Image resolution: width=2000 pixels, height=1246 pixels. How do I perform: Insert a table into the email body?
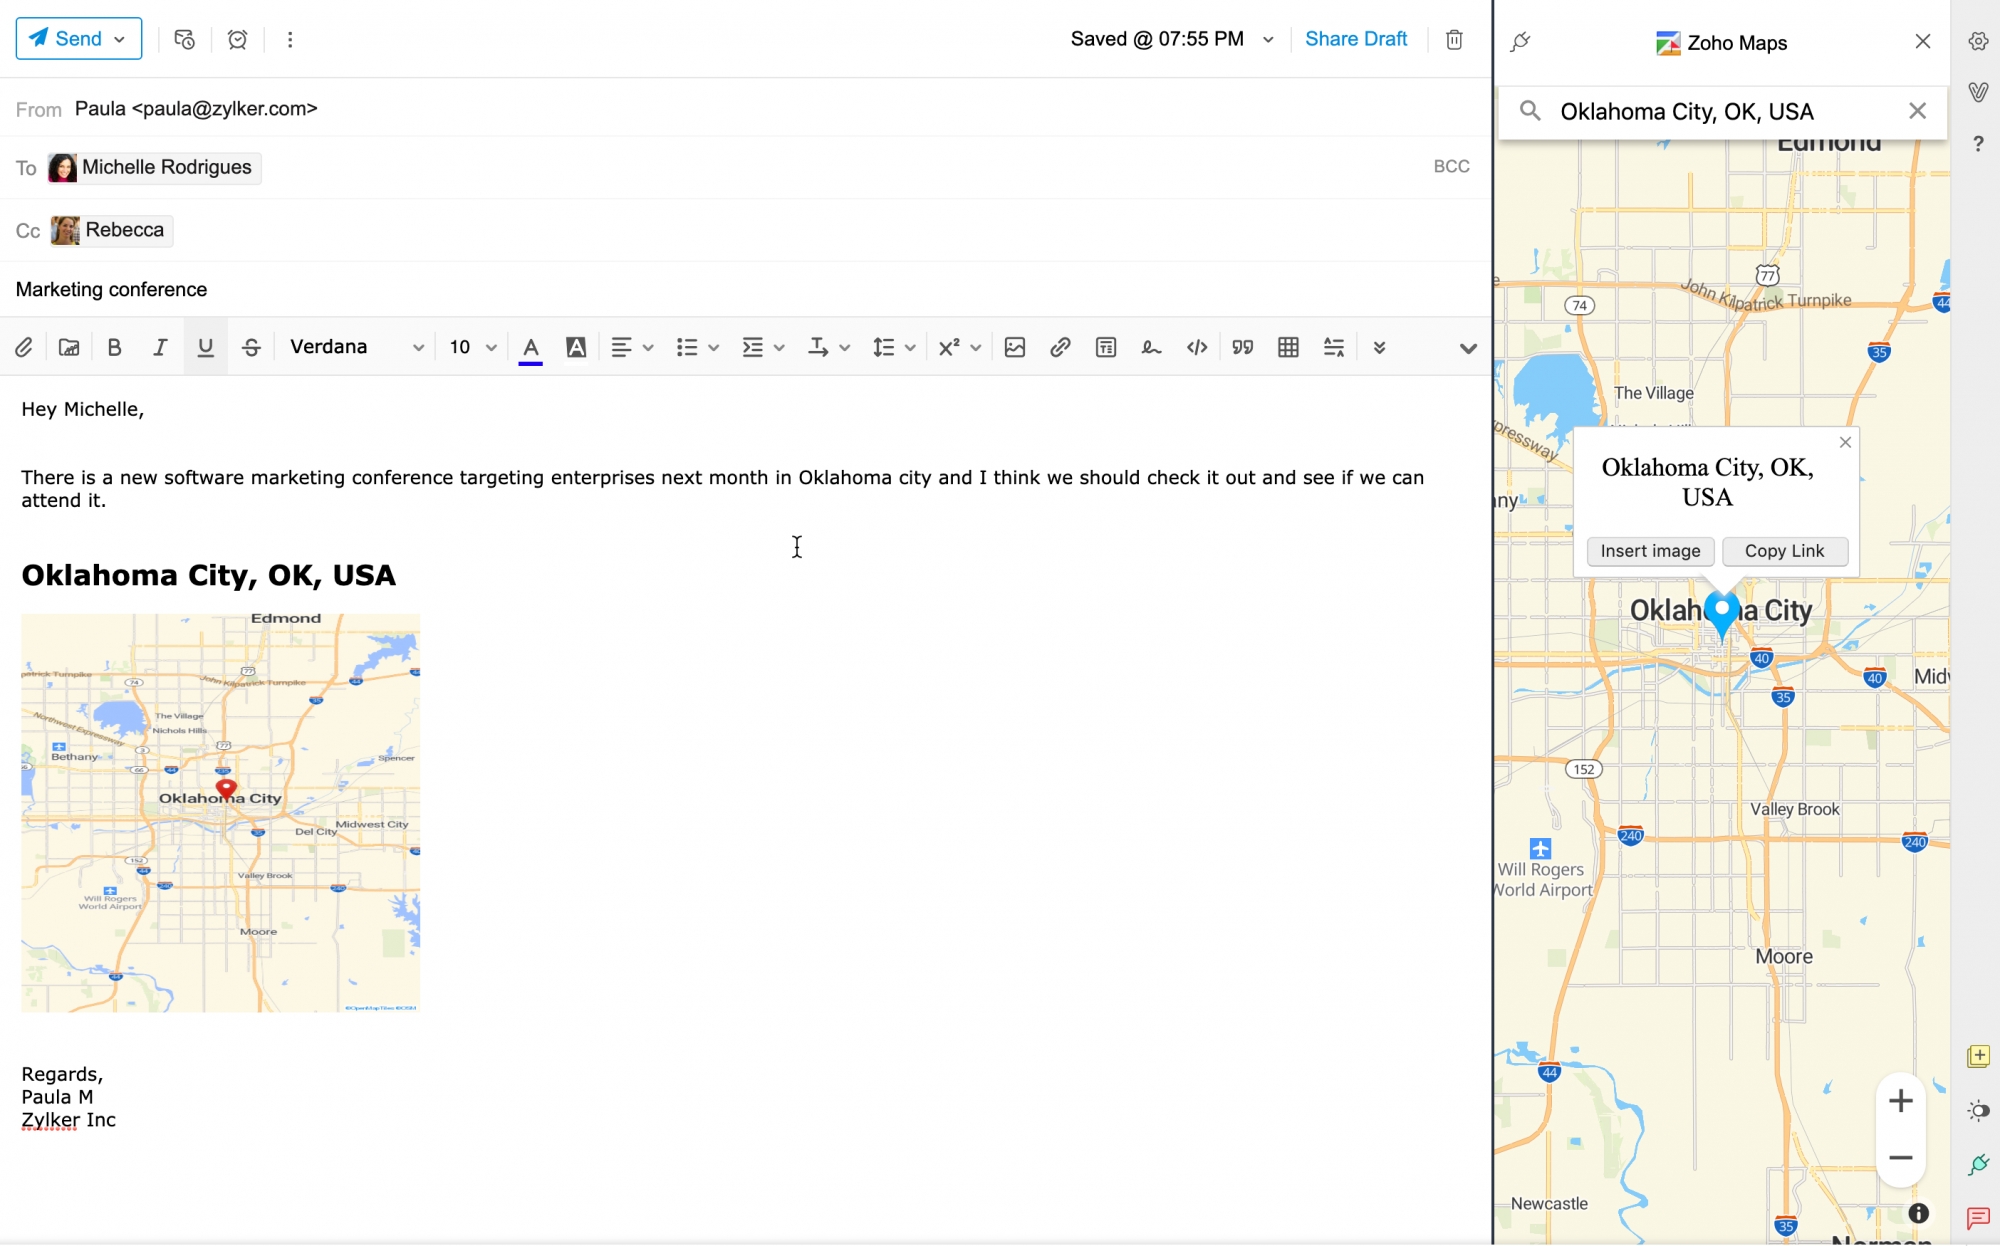(1287, 347)
